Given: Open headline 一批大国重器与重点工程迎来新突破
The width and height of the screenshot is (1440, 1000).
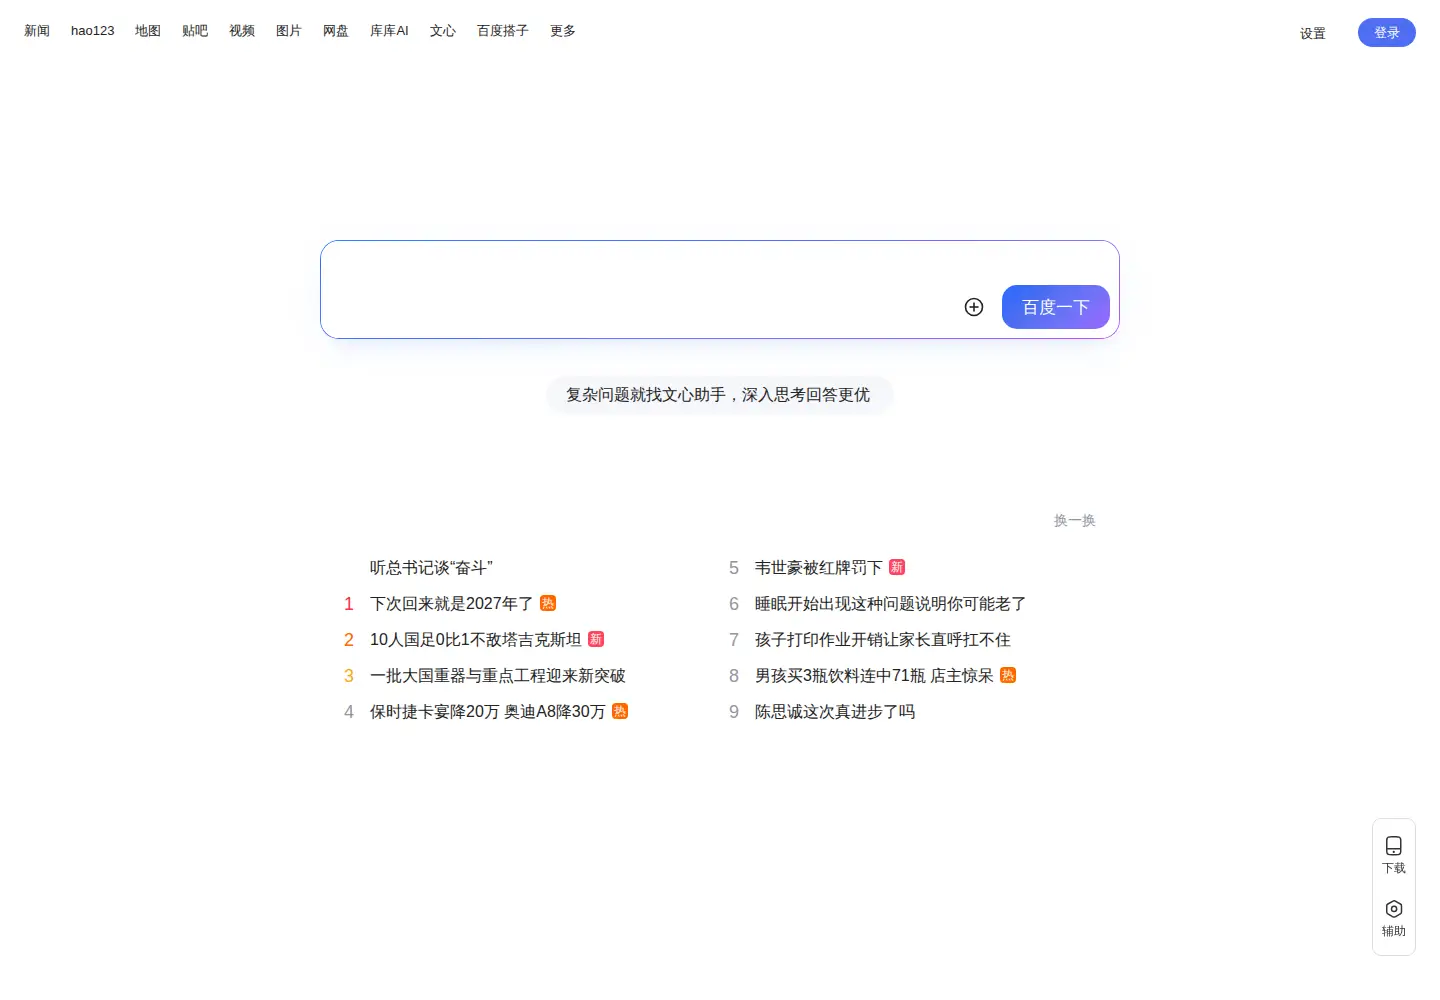Looking at the screenshot, I should (x=498, y=675).
